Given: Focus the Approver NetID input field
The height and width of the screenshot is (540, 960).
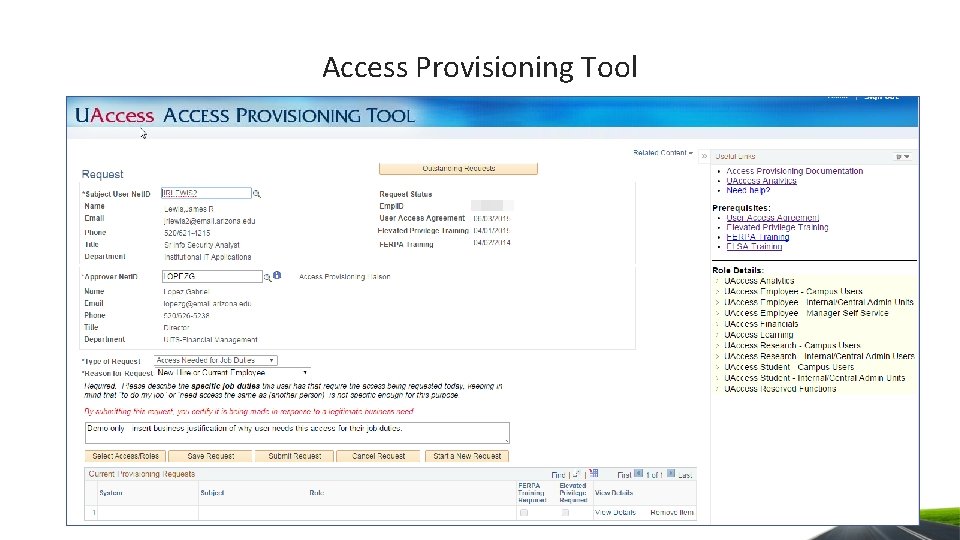Looking at the screenshot, I should 212,277.
